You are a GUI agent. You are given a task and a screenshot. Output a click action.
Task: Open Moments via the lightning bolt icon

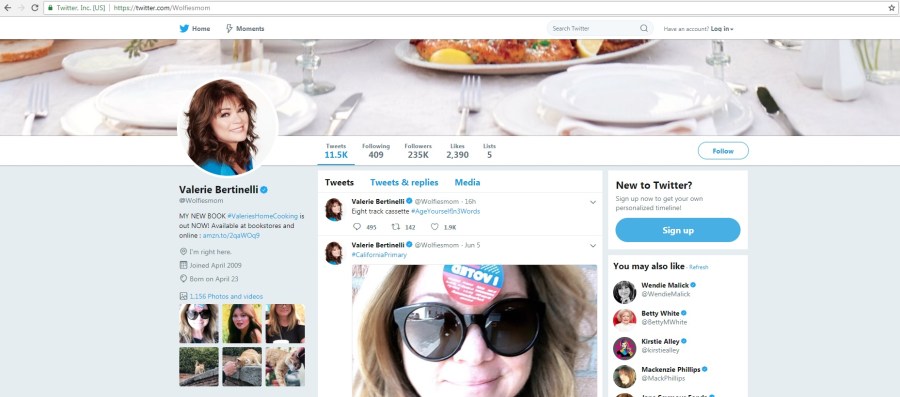pos(229,28)
